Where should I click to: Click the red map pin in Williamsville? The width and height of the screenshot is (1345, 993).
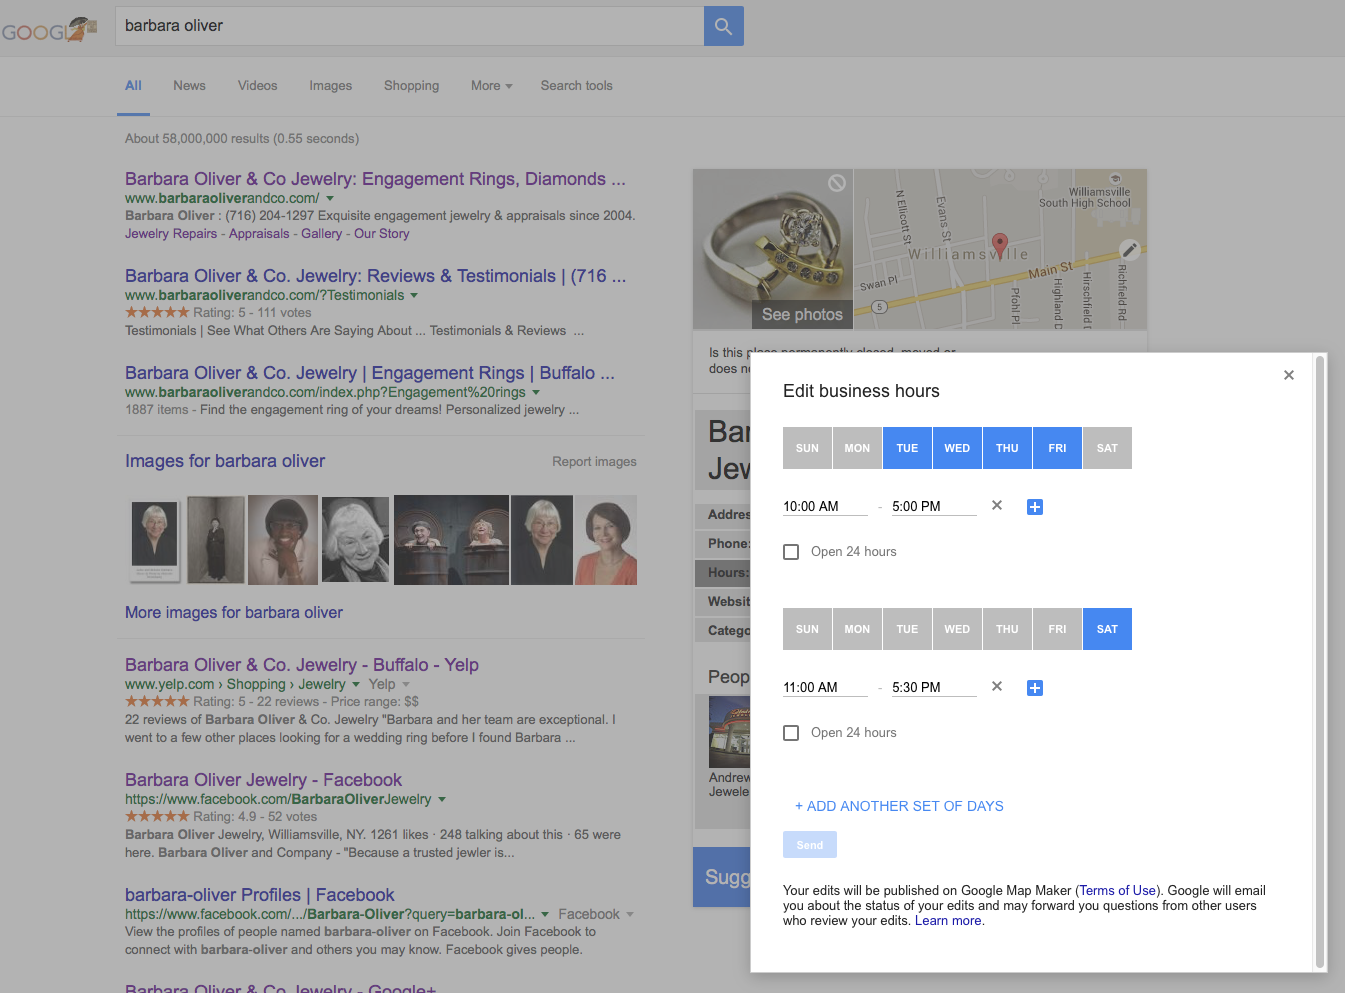[x=999, y=244]
